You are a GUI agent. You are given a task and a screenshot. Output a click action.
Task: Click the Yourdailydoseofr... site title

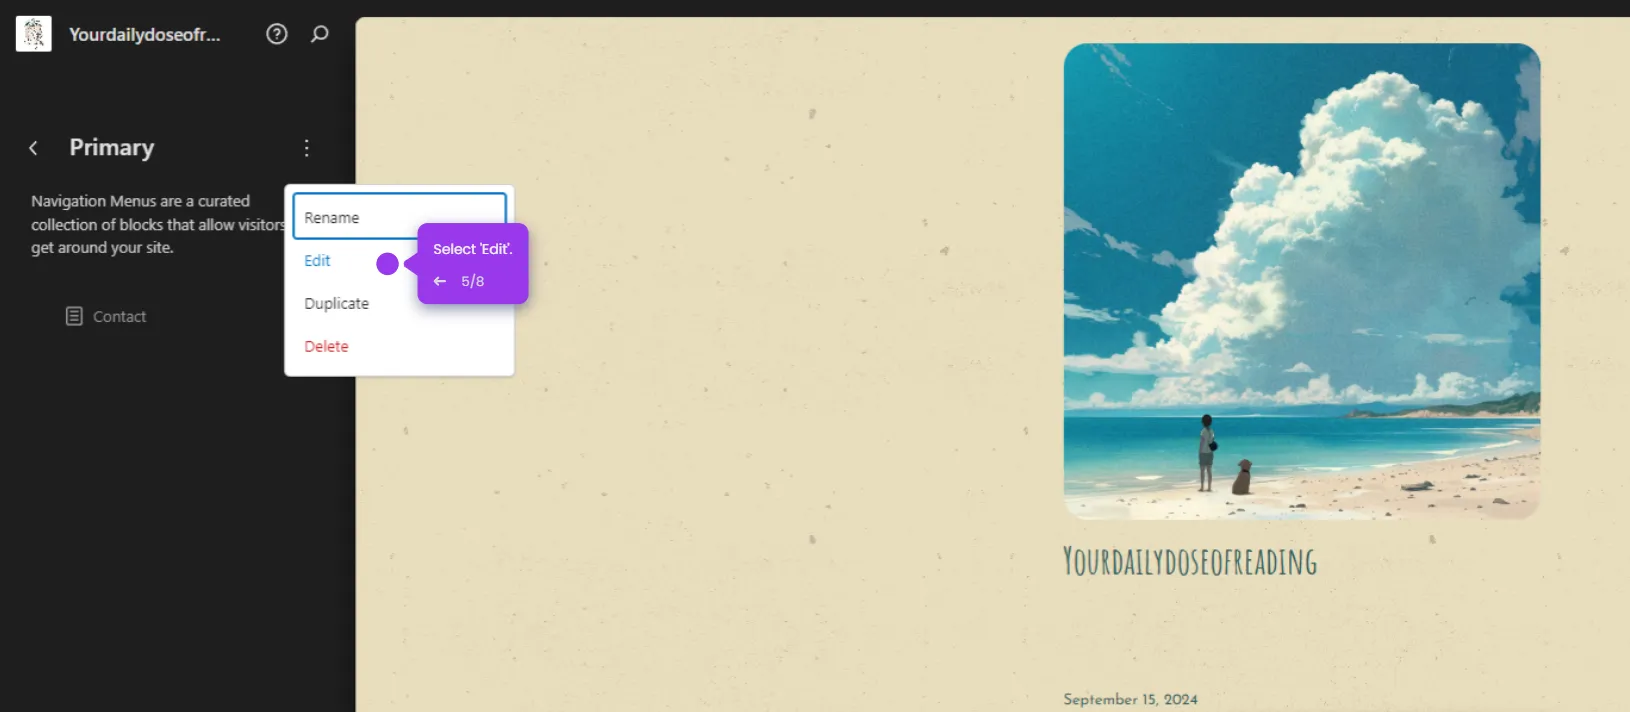(145, 34)
